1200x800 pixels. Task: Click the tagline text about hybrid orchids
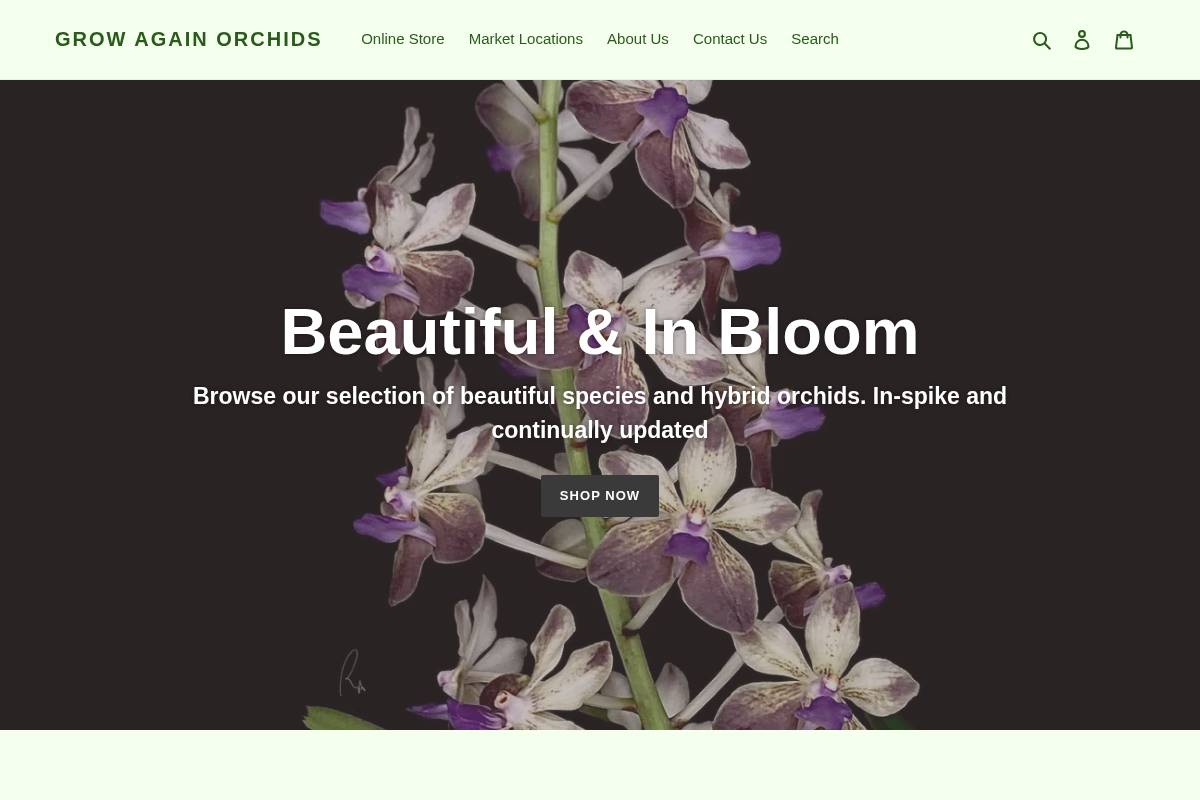600,412
